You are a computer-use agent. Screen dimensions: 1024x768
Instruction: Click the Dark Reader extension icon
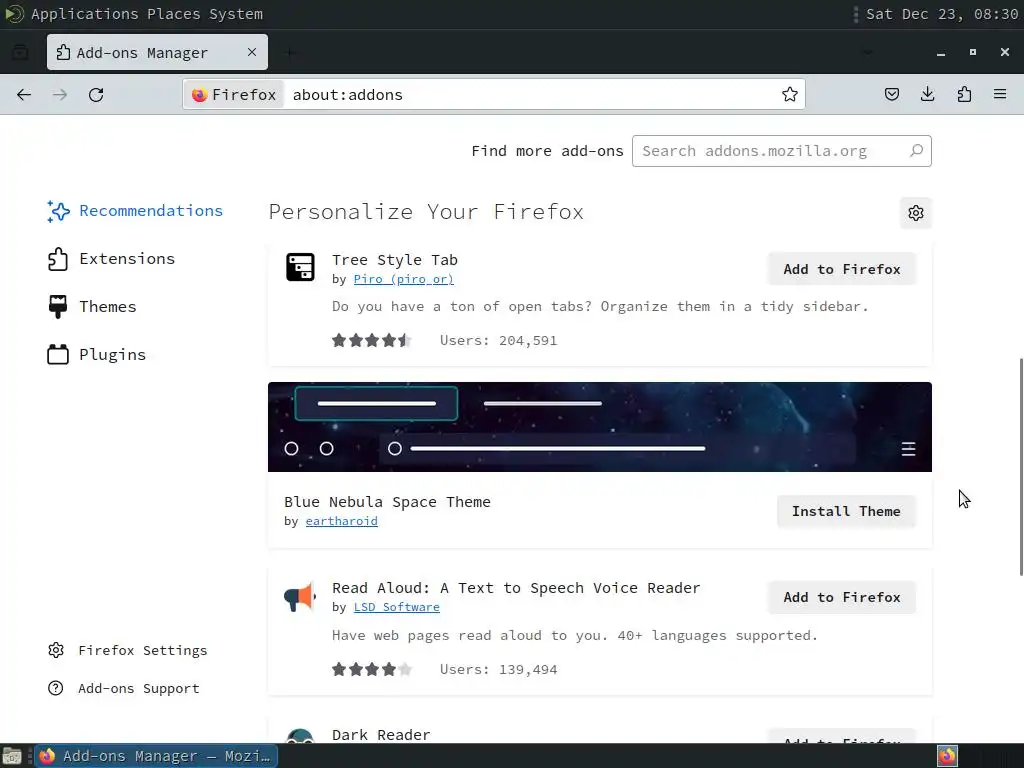300,736
